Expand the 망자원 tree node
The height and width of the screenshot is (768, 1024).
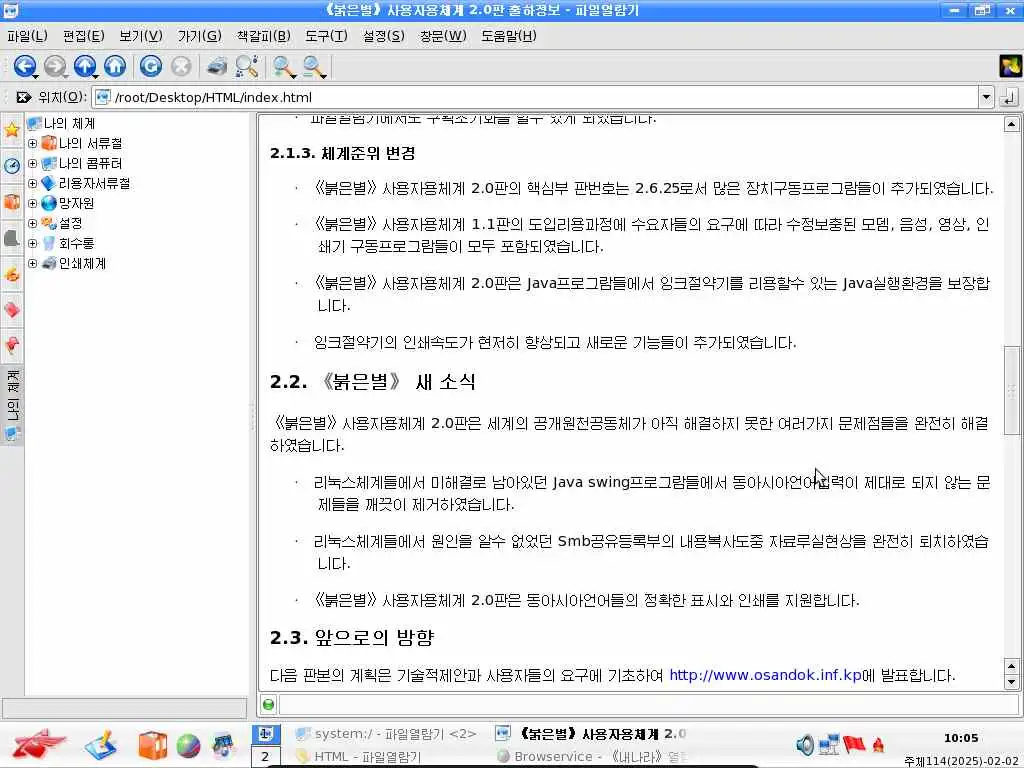pos(33,204)
